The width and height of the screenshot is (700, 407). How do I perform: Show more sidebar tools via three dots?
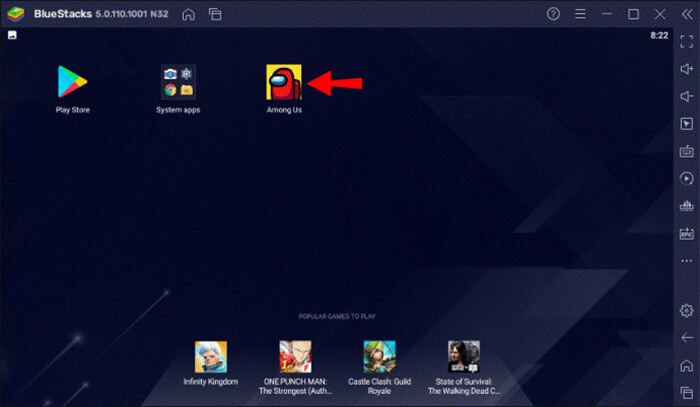point(687,261)
